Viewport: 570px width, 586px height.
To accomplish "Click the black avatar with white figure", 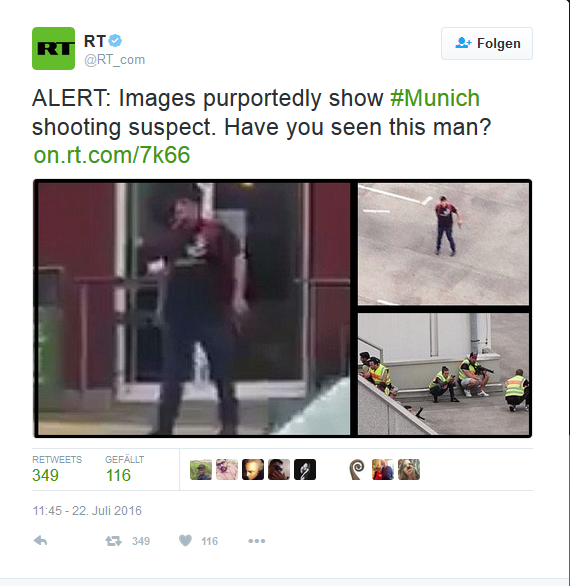I will pyautogui.click(x=305, y=469).
